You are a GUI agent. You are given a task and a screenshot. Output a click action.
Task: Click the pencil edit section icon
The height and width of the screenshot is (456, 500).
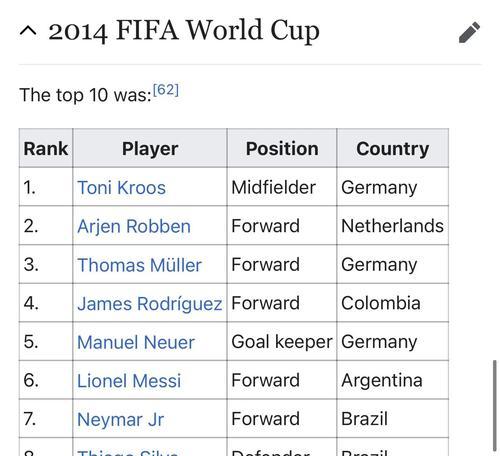click(469, 32)
